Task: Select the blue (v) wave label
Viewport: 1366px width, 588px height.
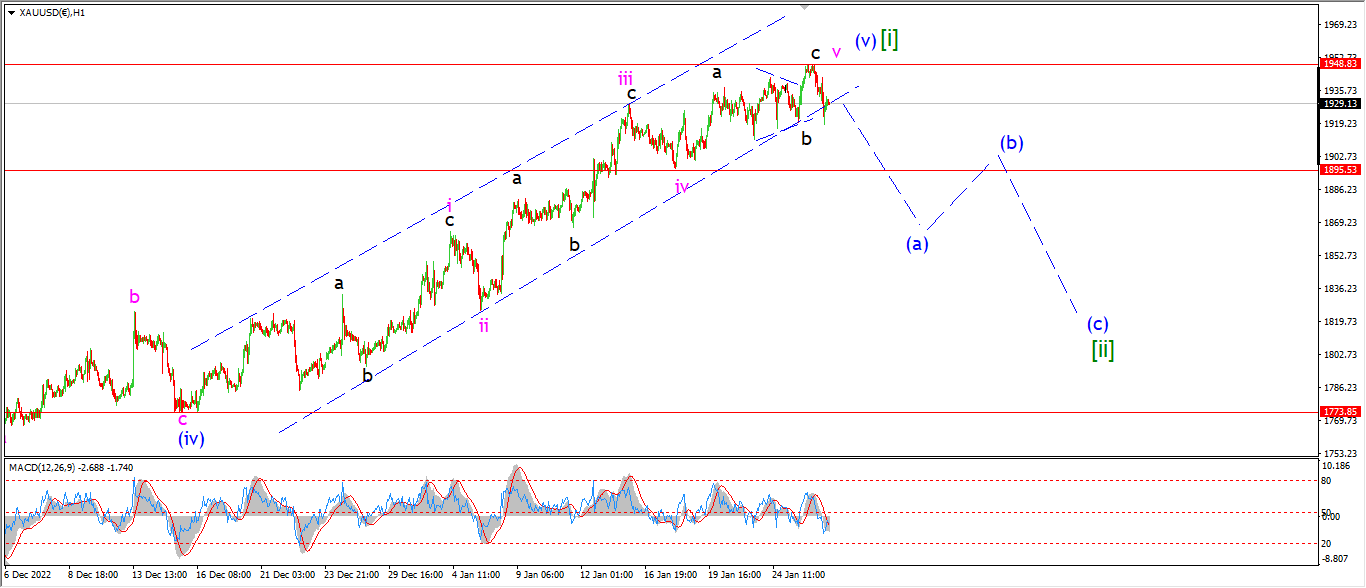Action: pos(865,41)
